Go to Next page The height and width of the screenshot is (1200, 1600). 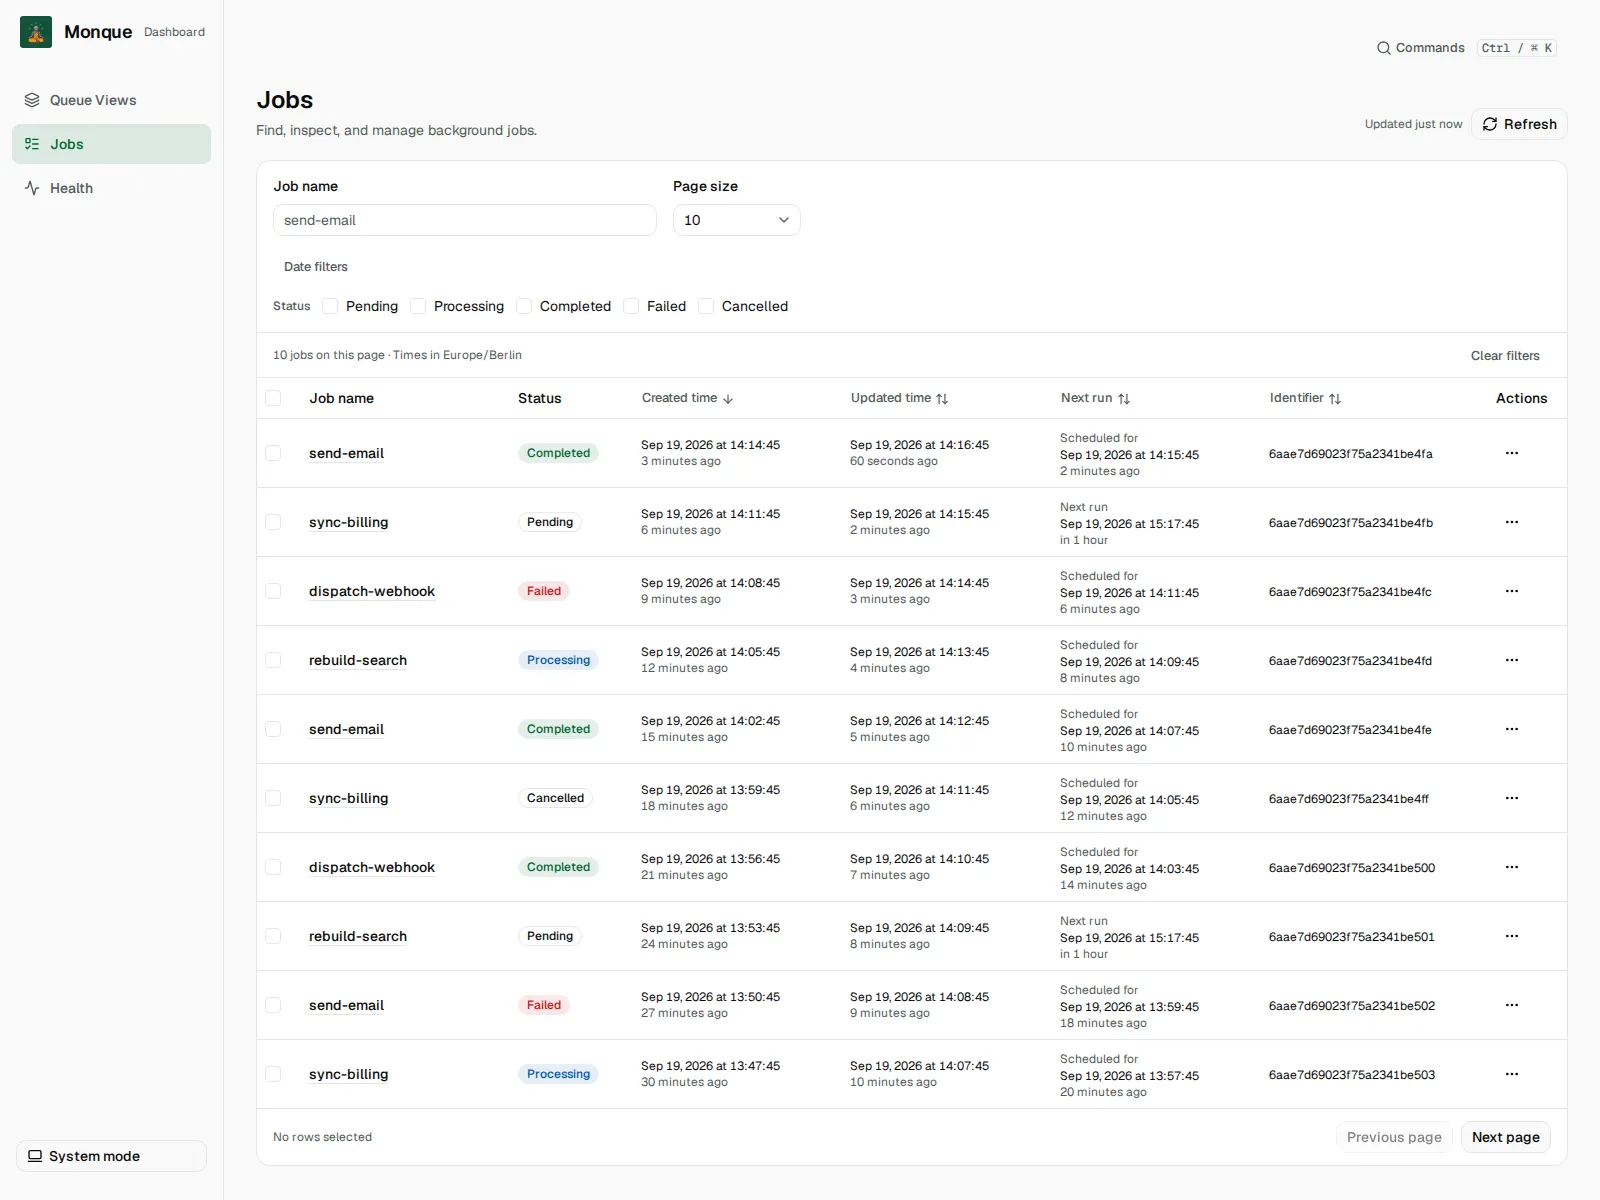[x=1505, y=1137]
